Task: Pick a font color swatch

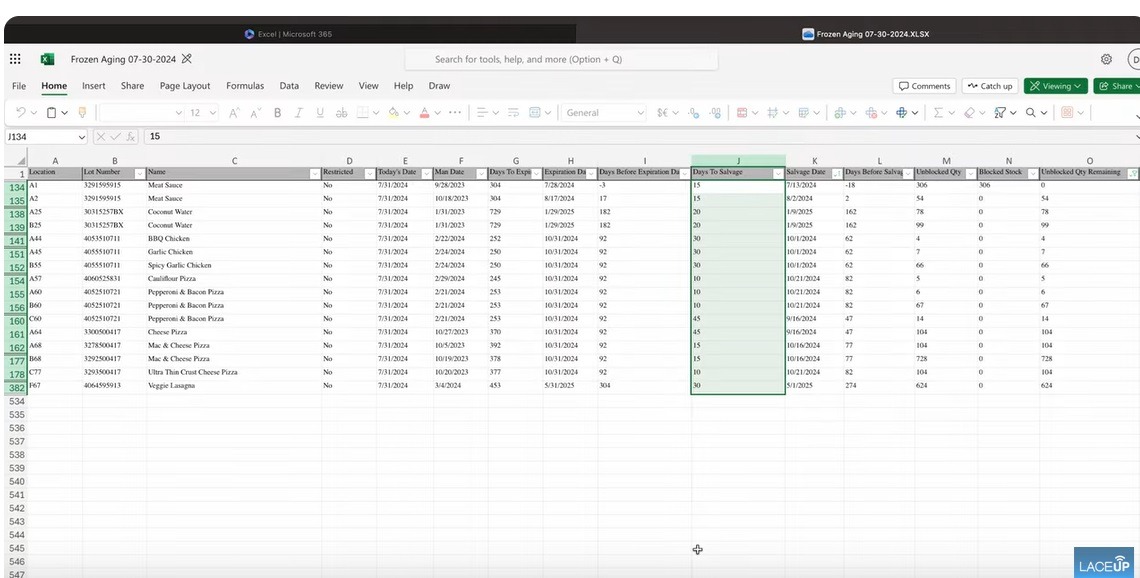Action: [425, 112]
